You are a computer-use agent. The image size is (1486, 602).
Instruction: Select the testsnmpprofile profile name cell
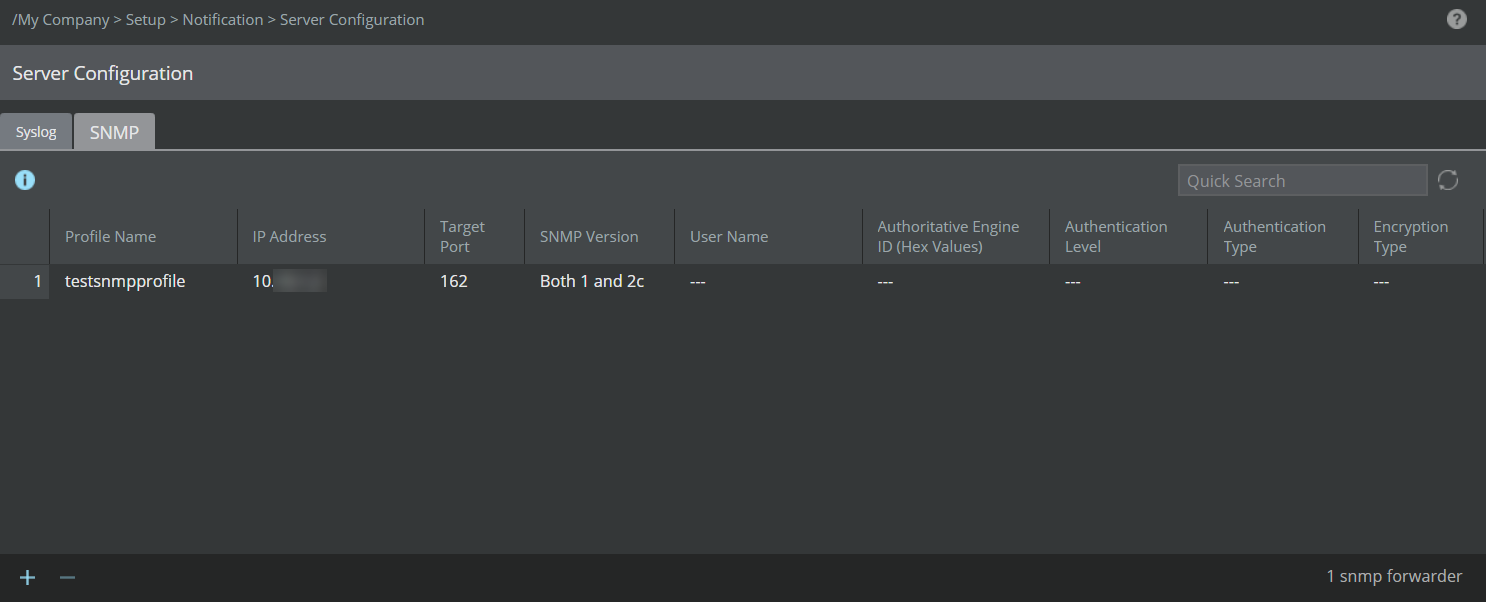point(143,282)
